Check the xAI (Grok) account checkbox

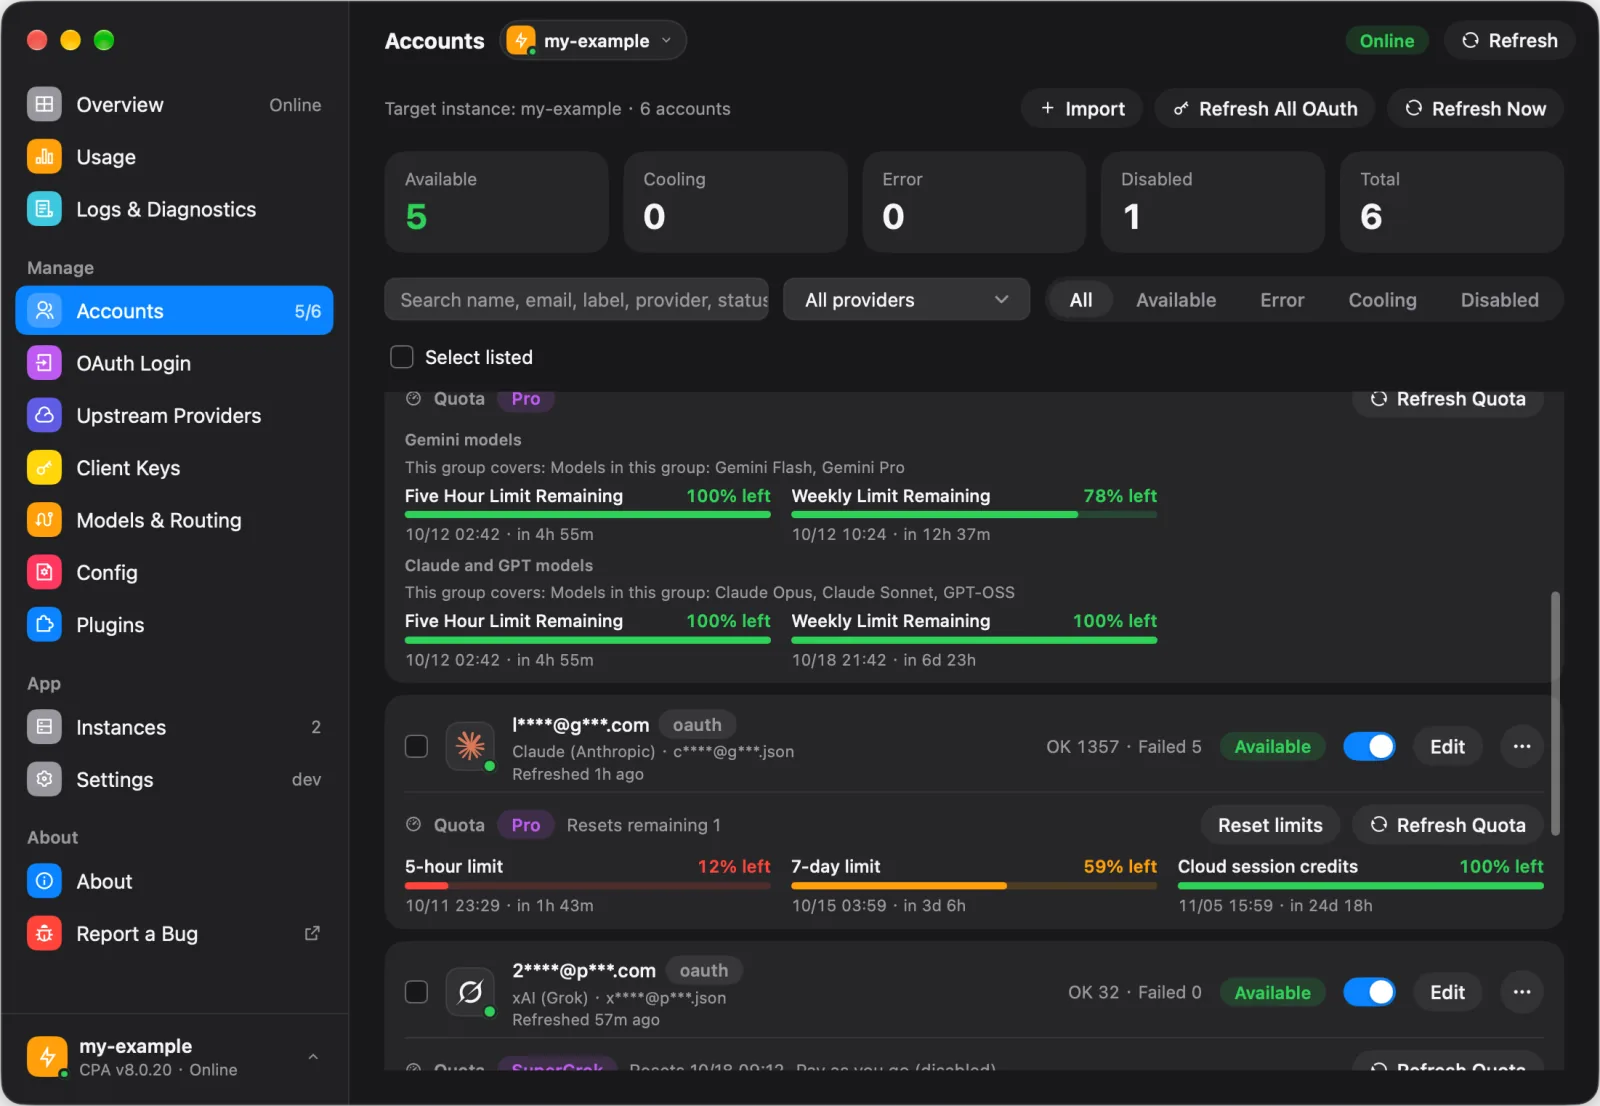[x=416, y=992]
